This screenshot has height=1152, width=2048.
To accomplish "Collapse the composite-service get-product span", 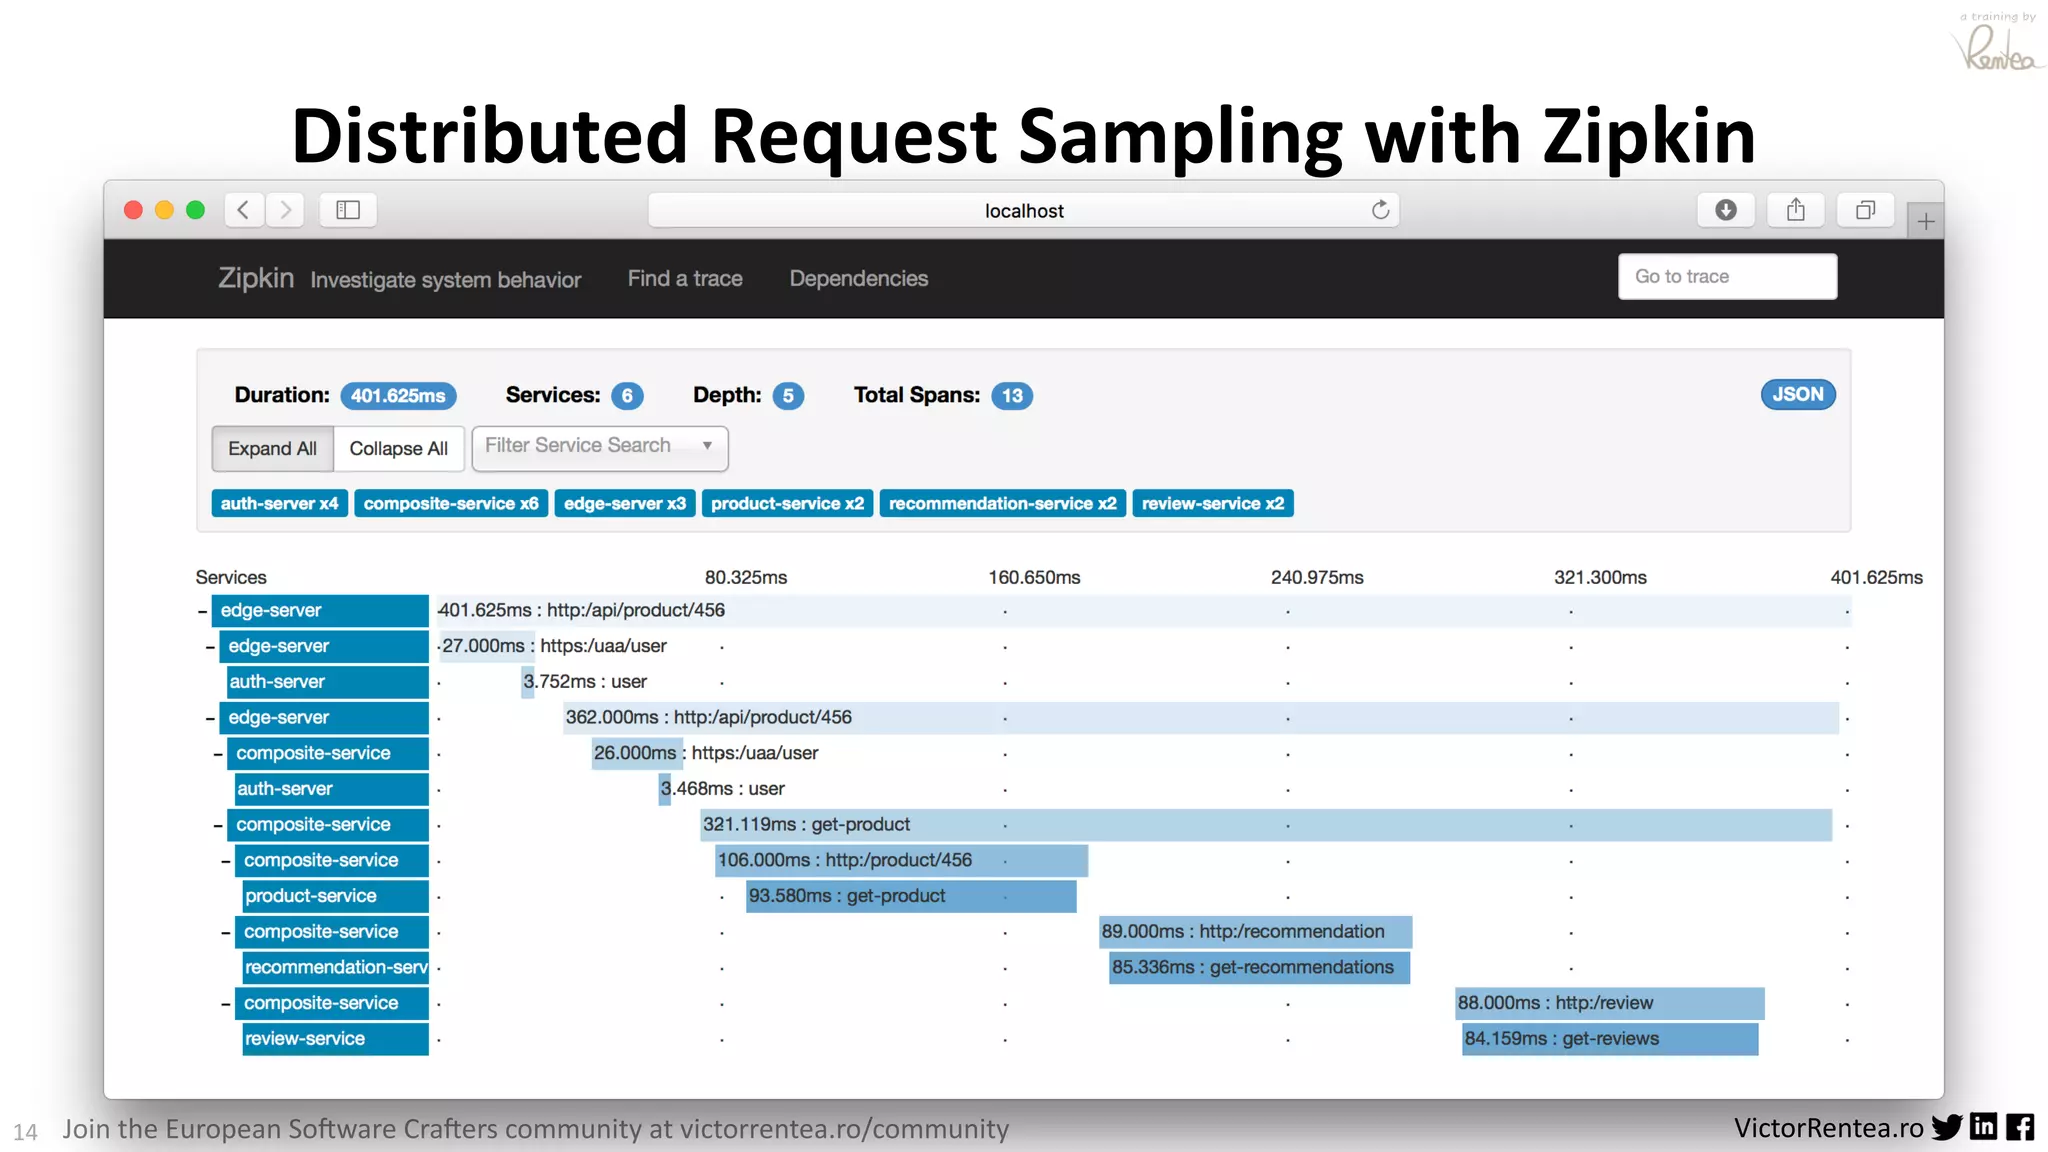I will click(218, 825).
